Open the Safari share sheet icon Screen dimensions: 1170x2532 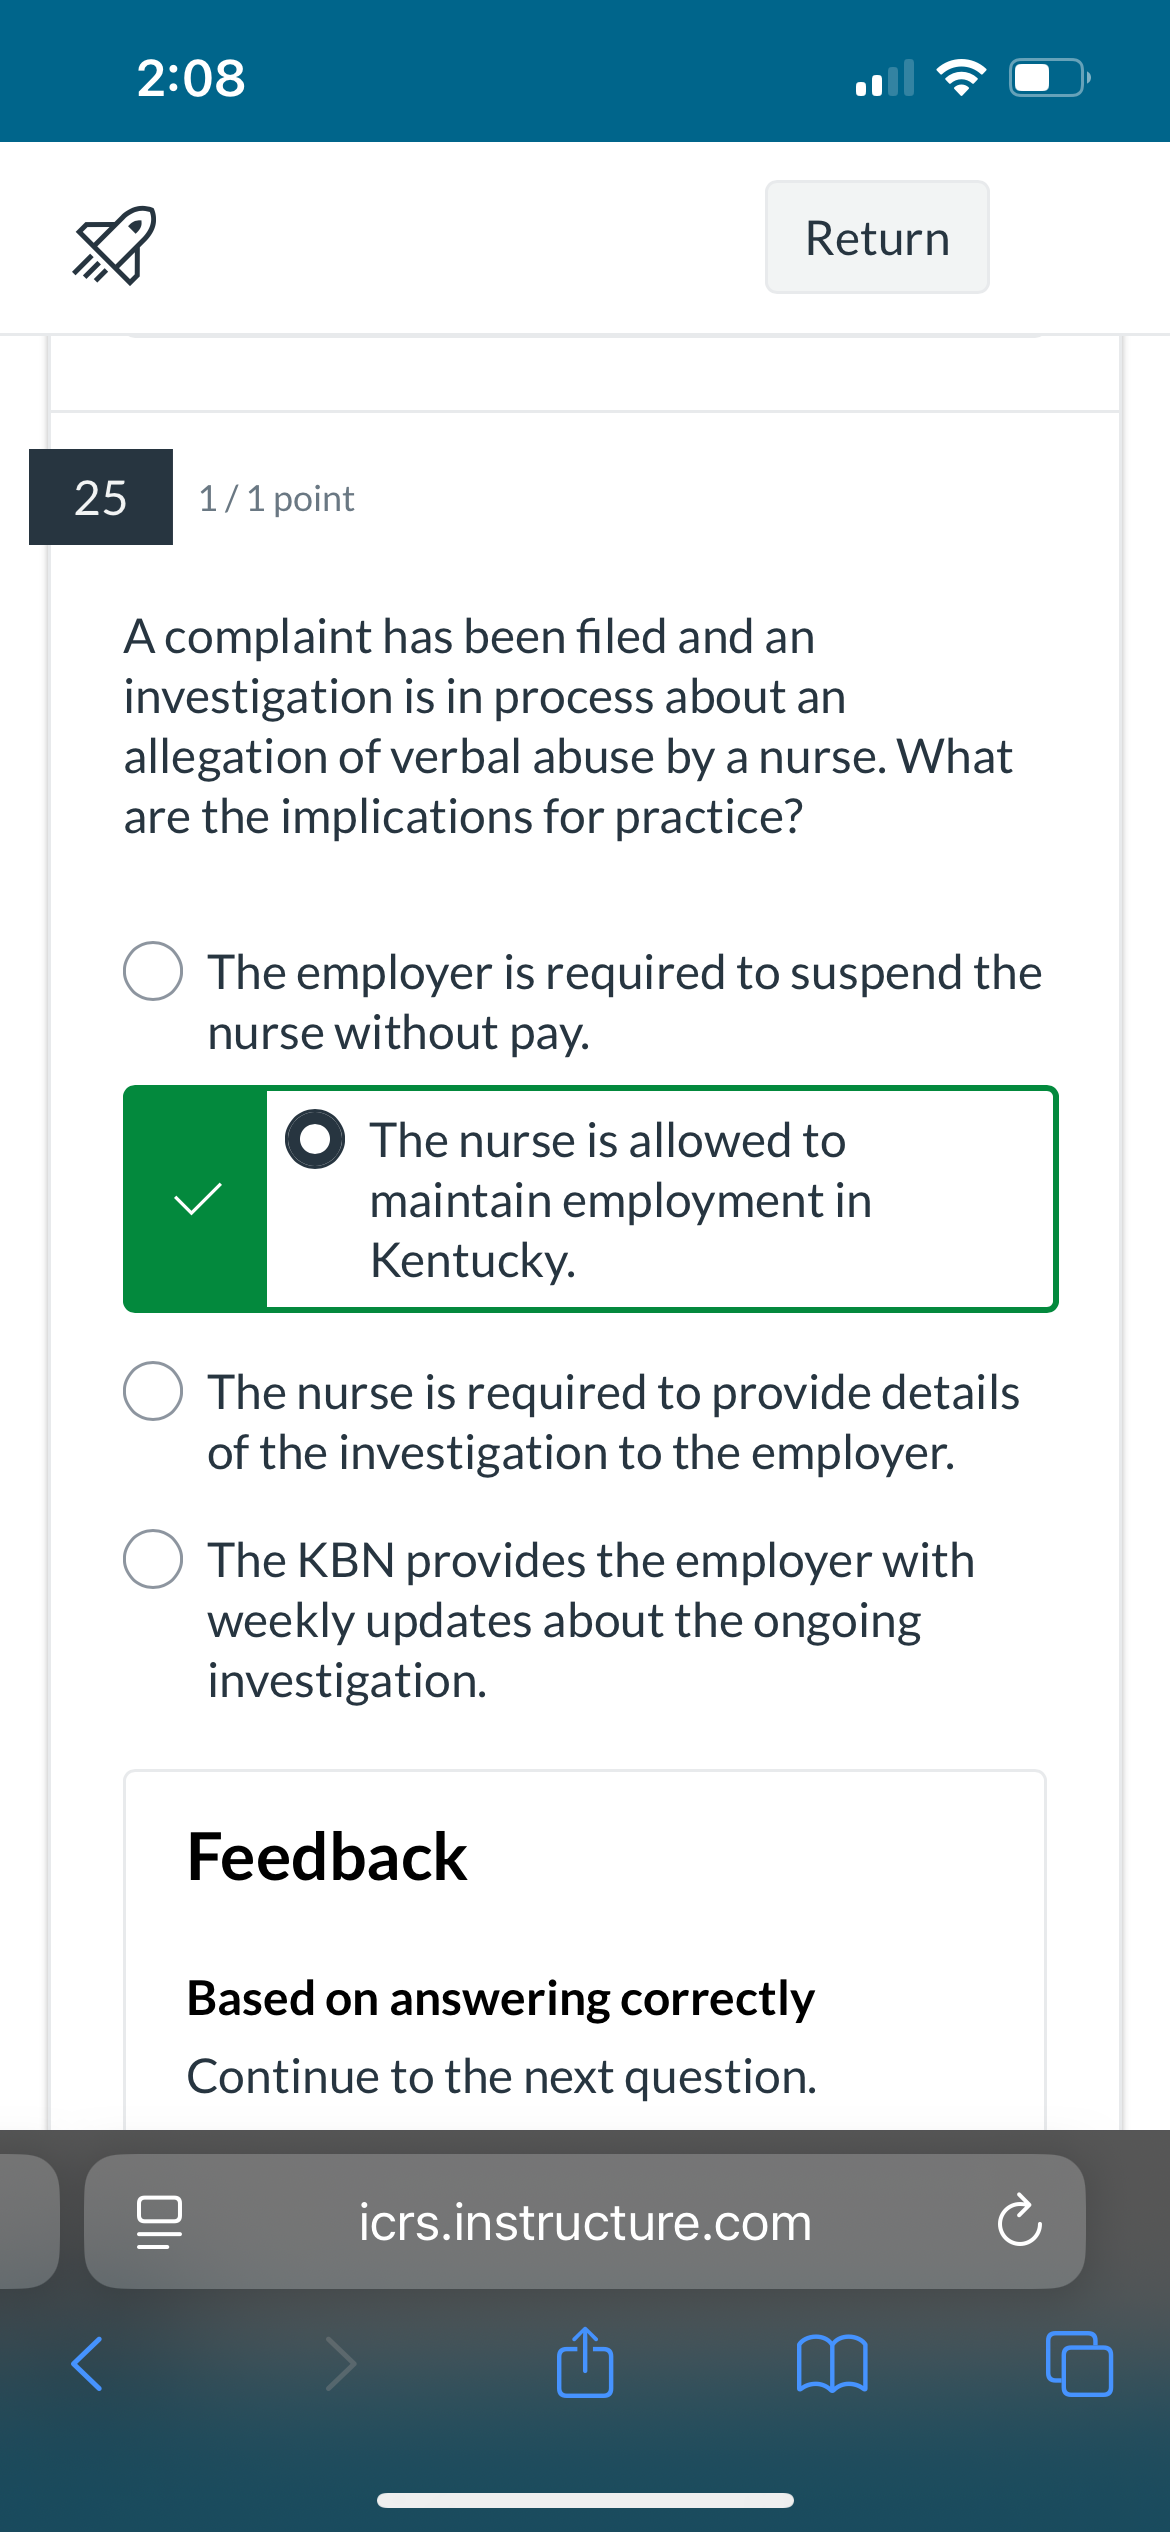(585, 2362)
